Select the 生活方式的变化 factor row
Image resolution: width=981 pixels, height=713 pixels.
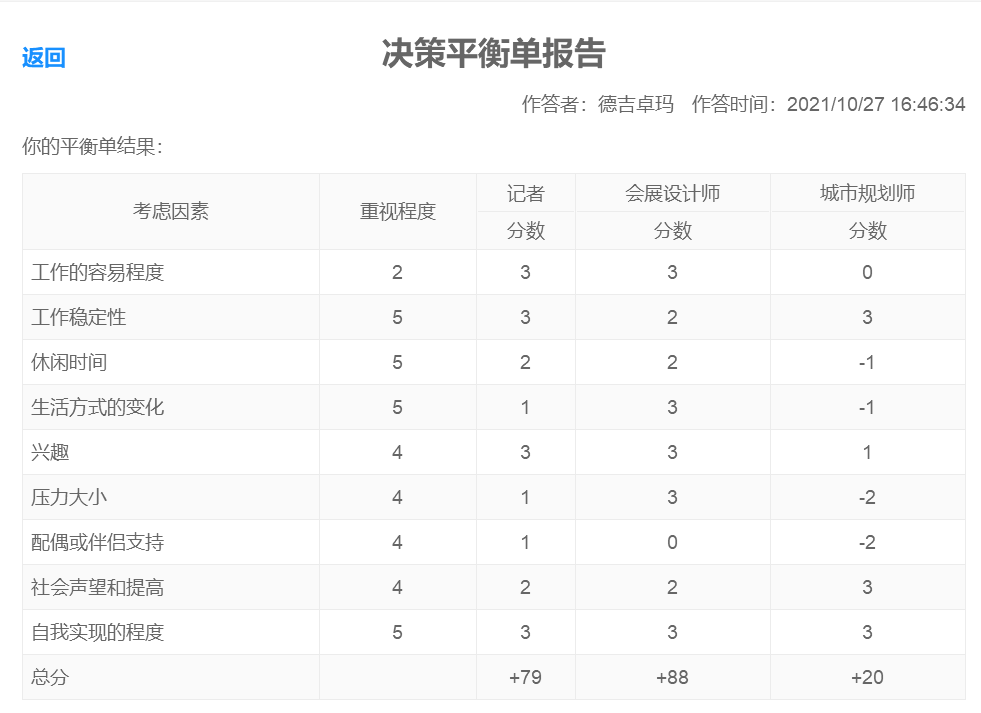(98, 408)
